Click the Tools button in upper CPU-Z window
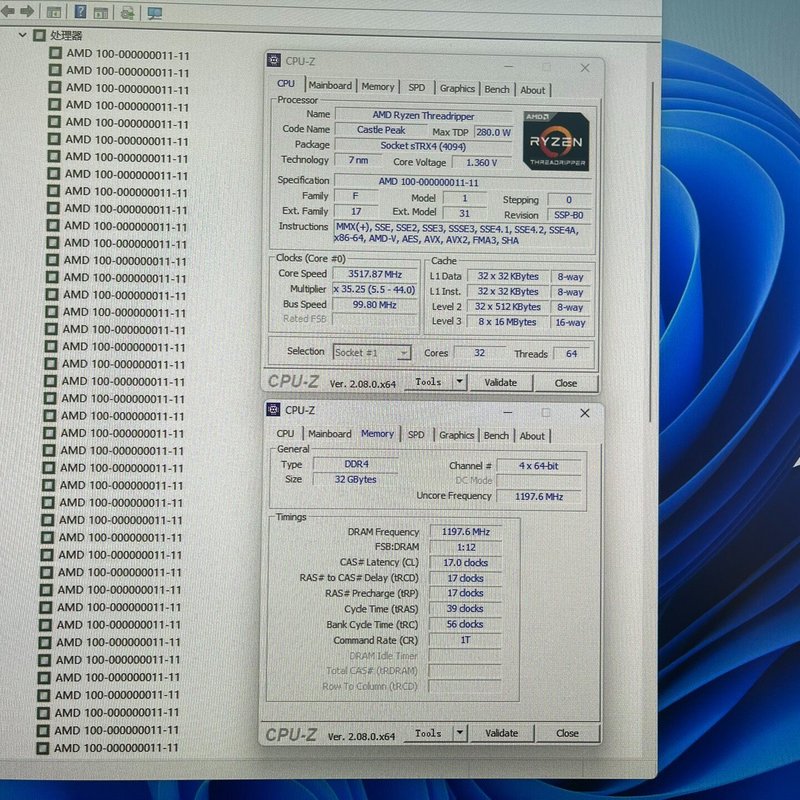This screenshot has height=800, width=800. [428, 382]
